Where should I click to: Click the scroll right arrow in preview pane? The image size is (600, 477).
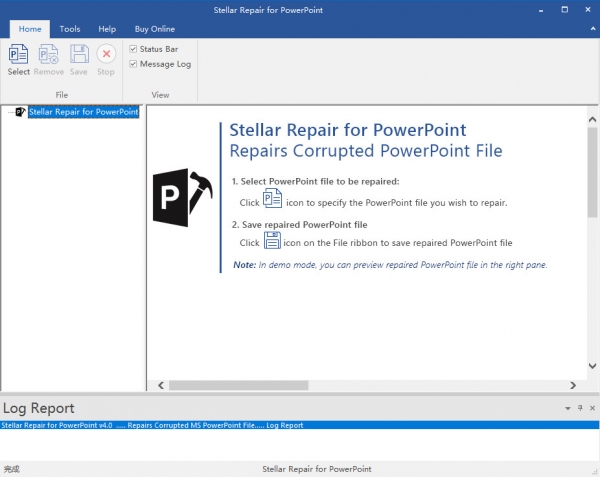coord(573,385)
